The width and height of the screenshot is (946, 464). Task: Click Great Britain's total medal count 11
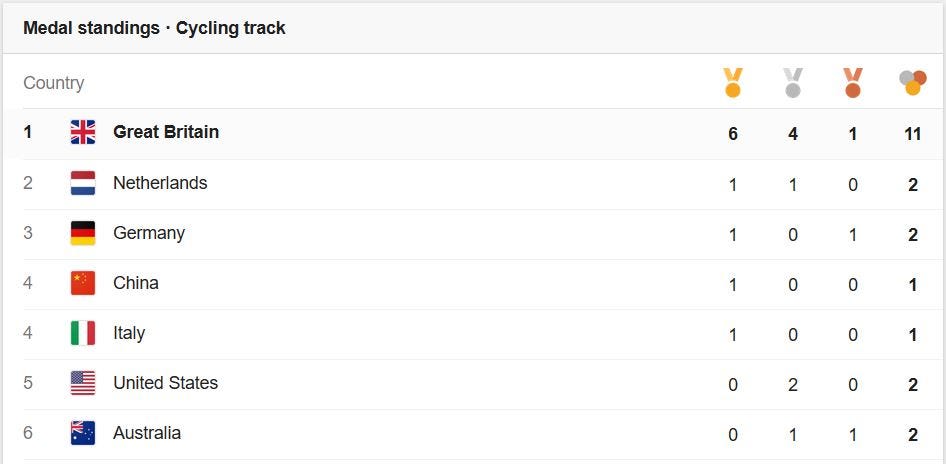tap(912, 133)
